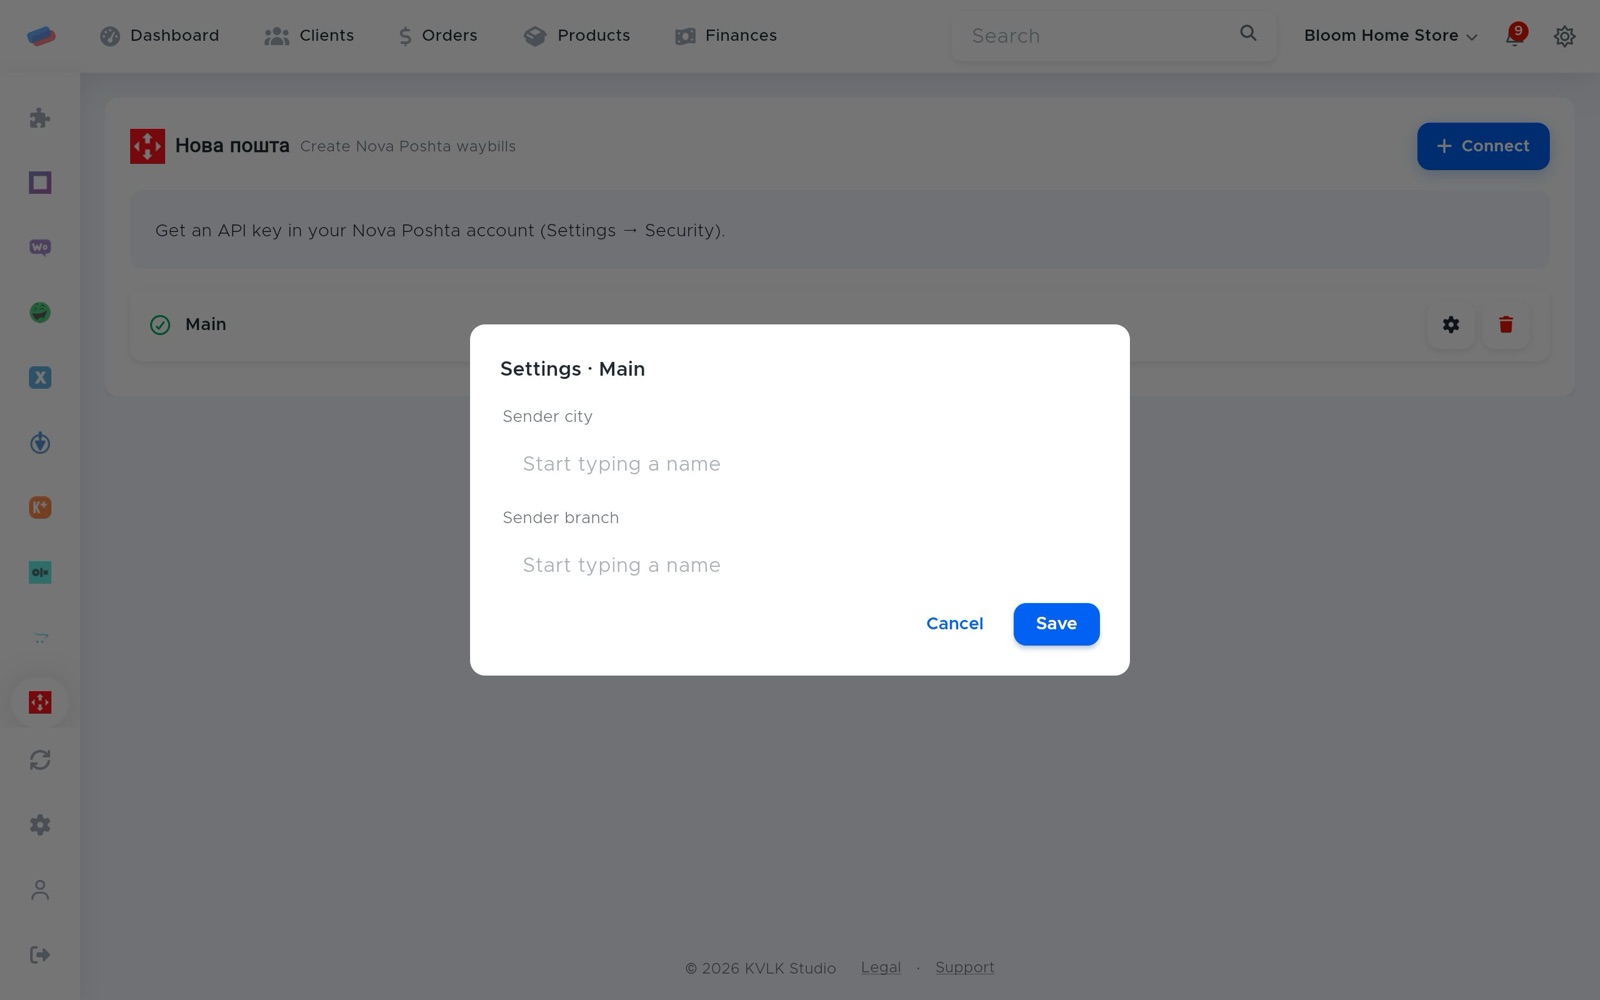This screenshot has height=1000, width=1600.
Task: Open the shopping cart sidebar icon
Action: (40, 638)
